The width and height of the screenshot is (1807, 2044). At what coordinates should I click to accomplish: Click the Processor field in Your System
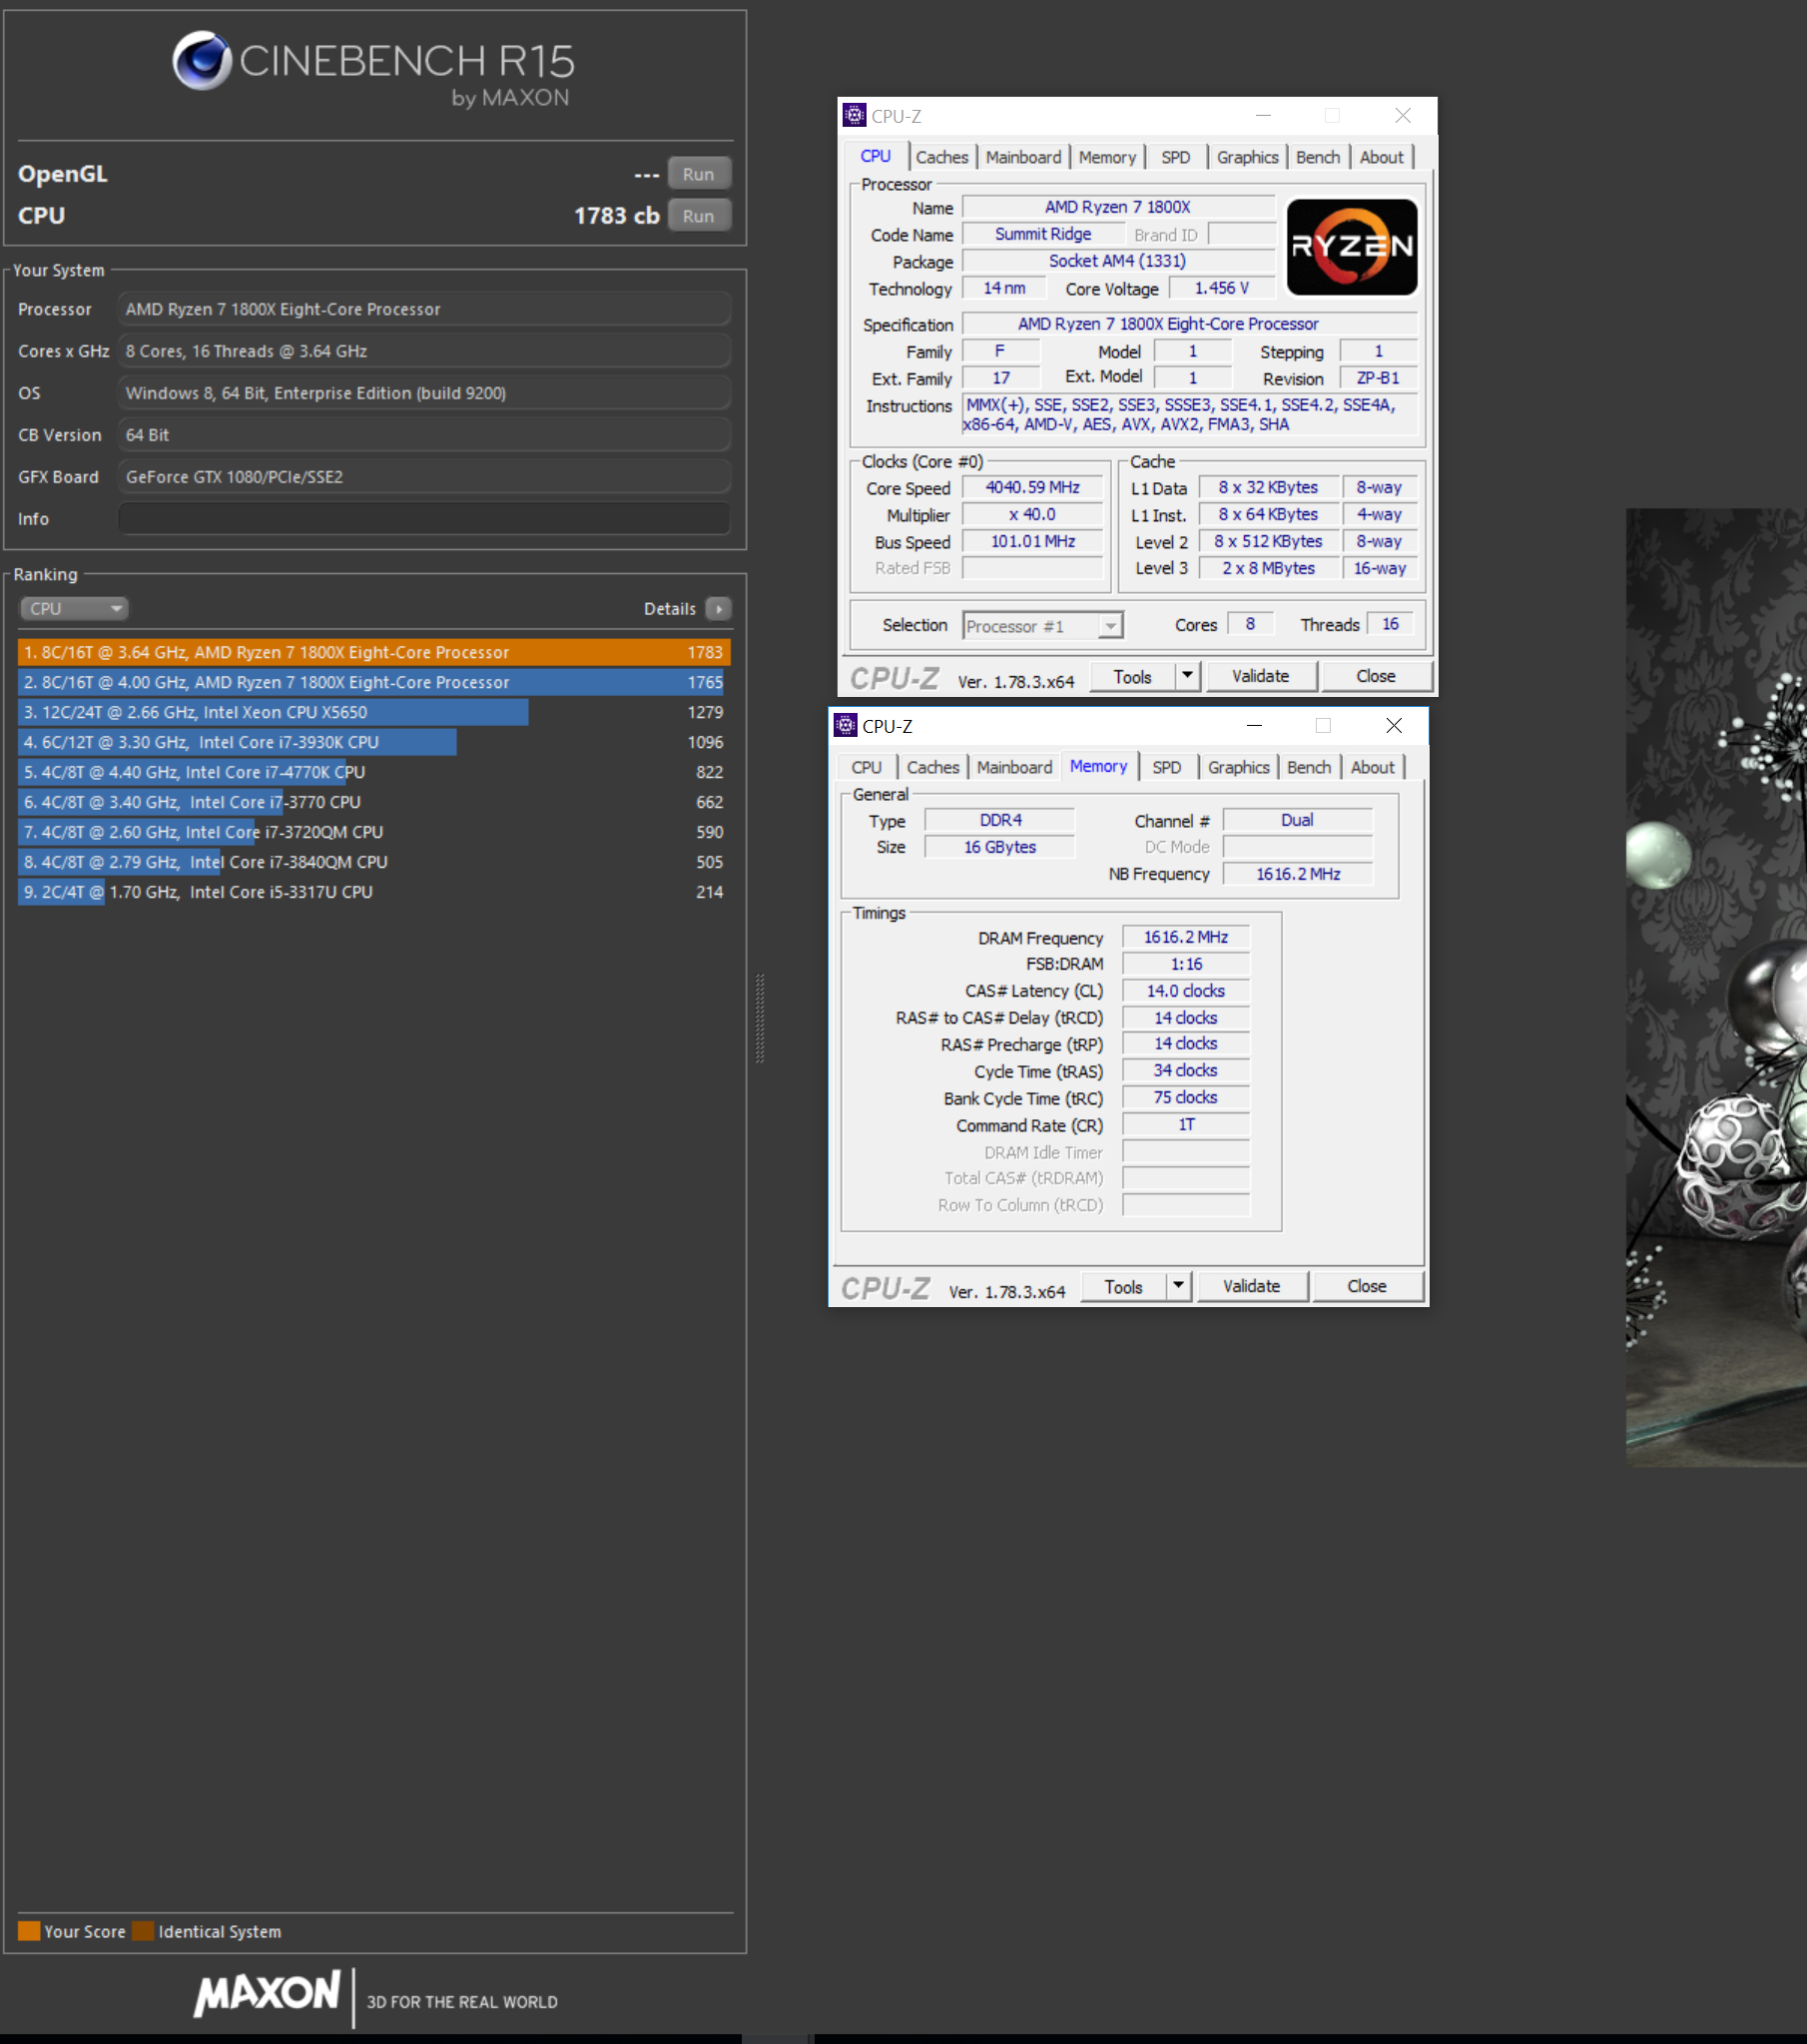424,309
